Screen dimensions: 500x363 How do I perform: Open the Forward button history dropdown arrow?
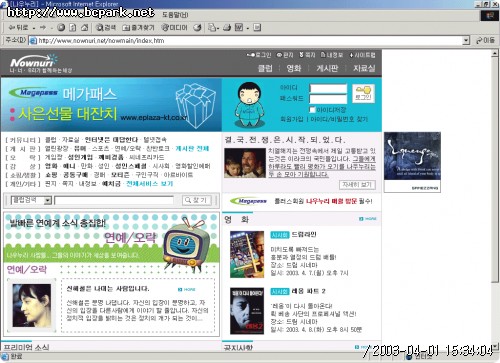(51, 28)
